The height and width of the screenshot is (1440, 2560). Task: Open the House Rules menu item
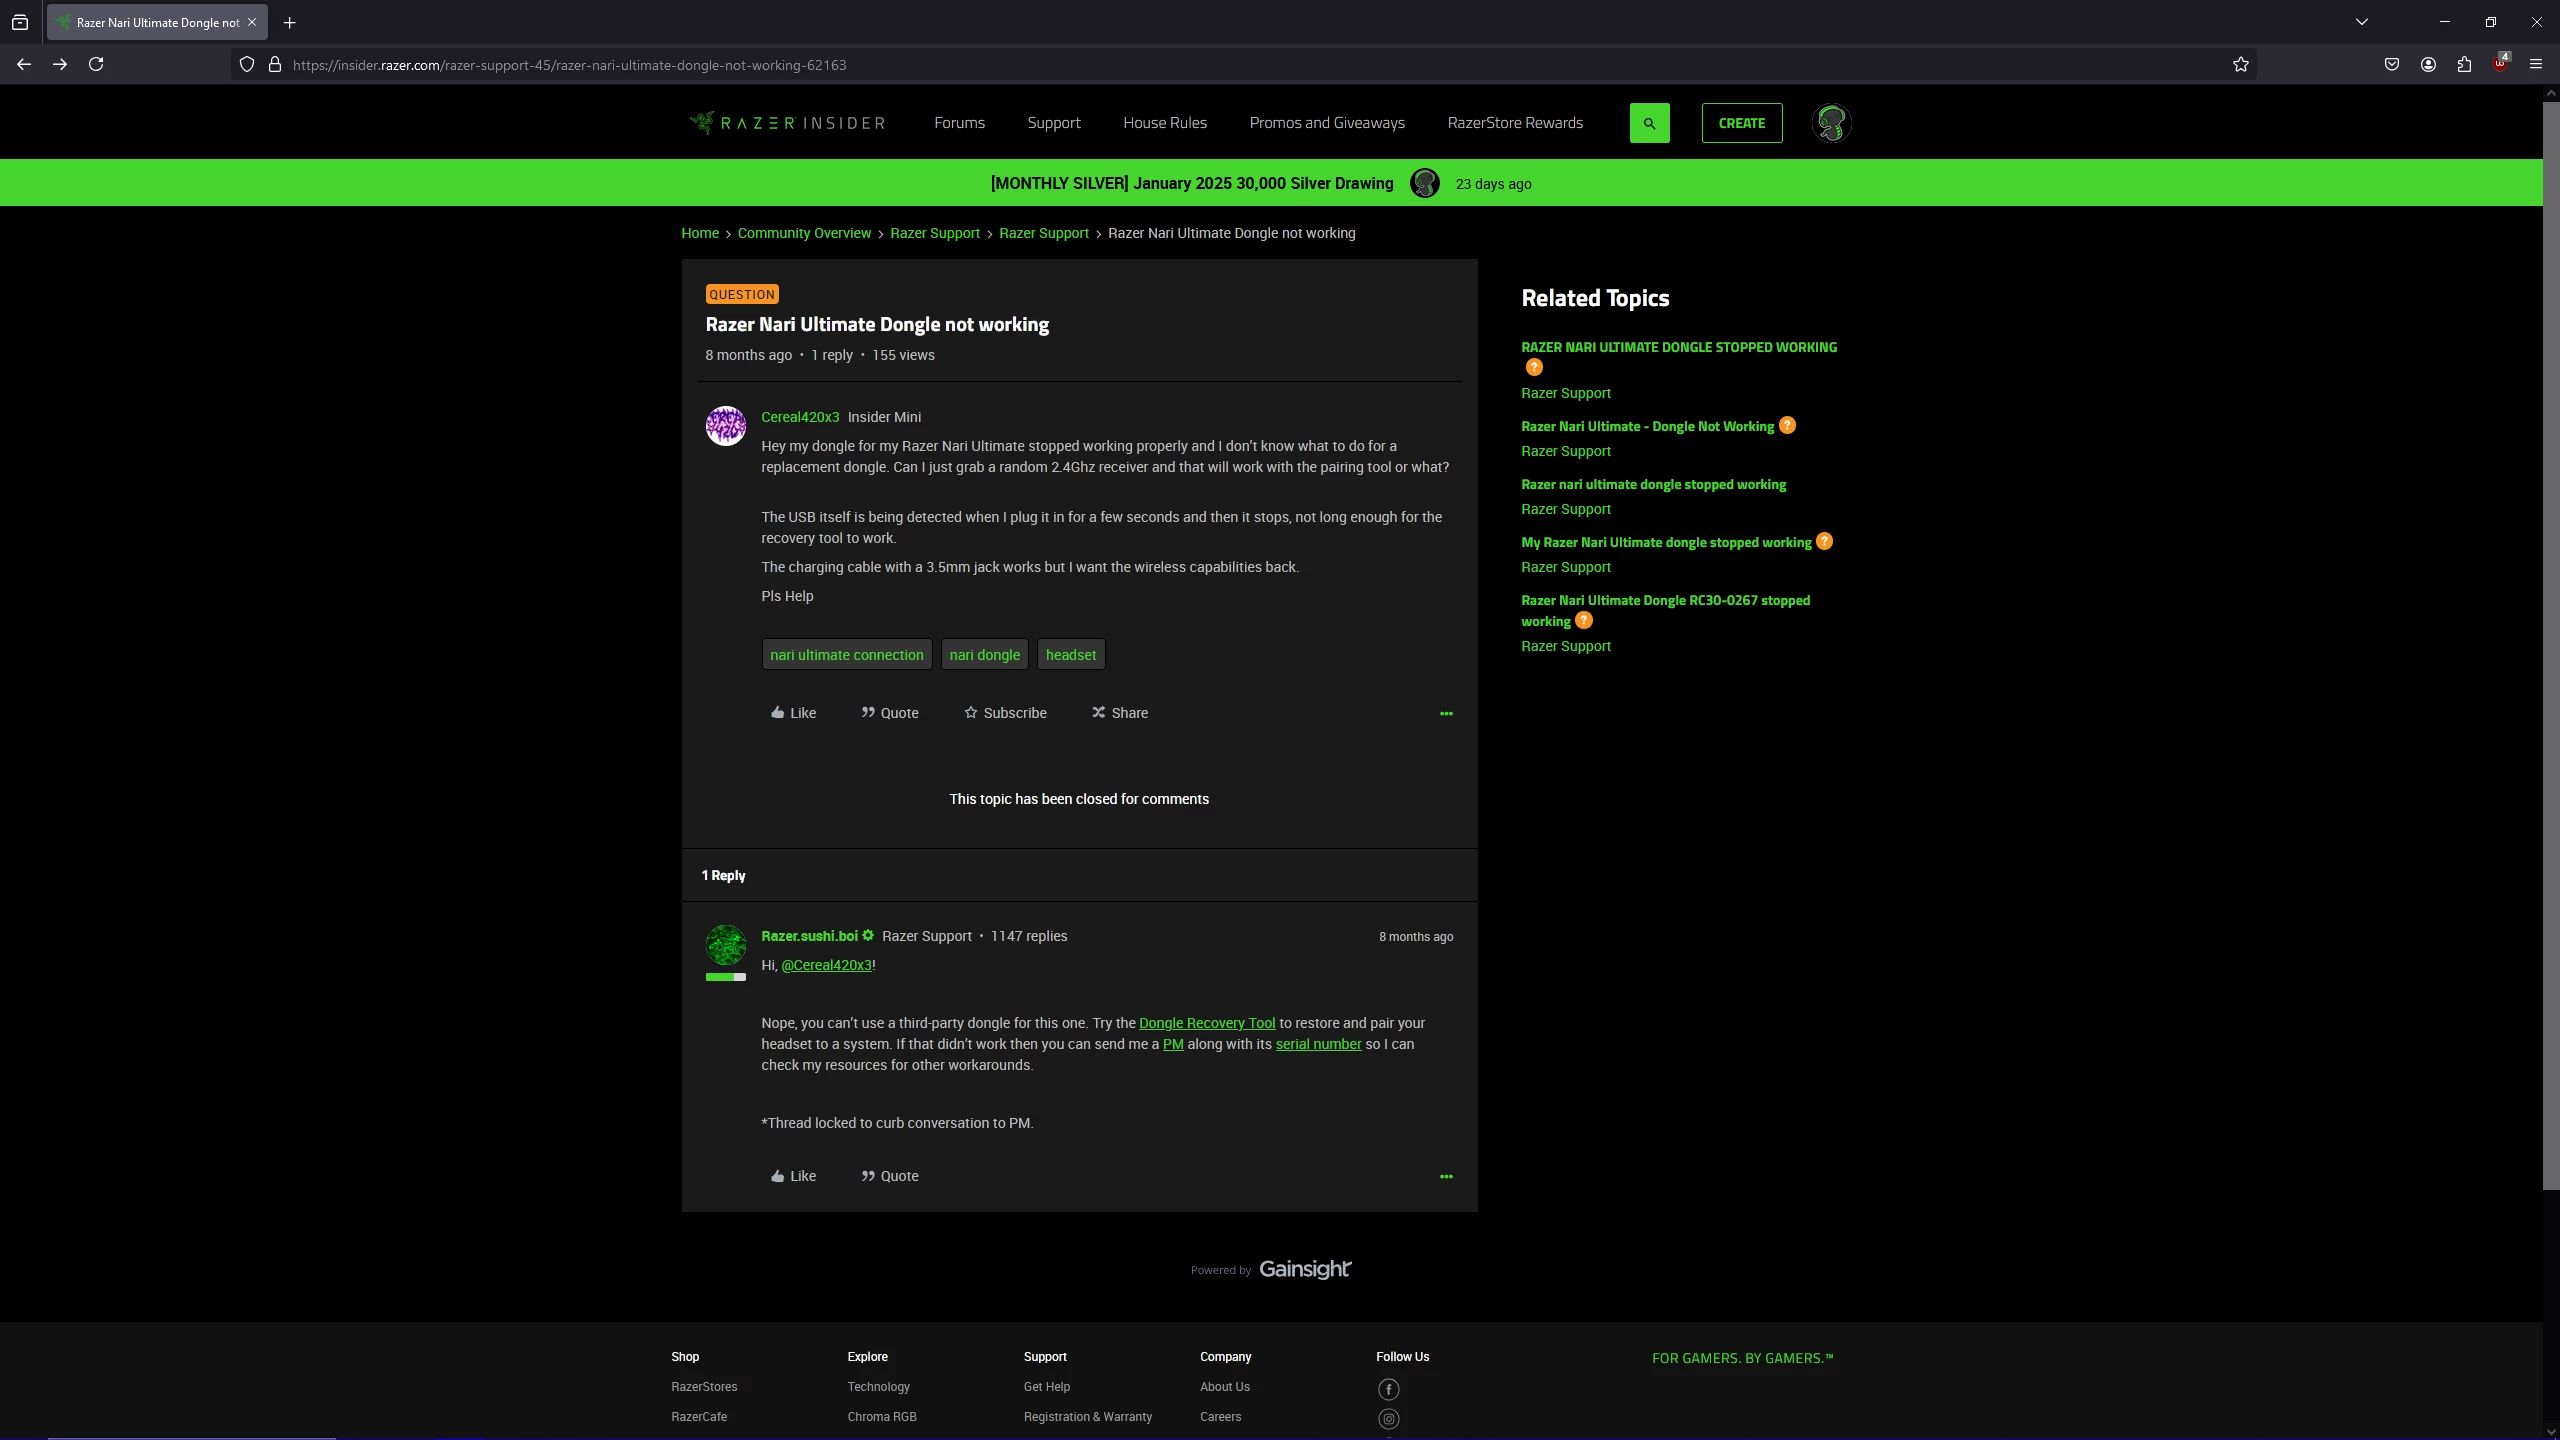coord(1164,123)
